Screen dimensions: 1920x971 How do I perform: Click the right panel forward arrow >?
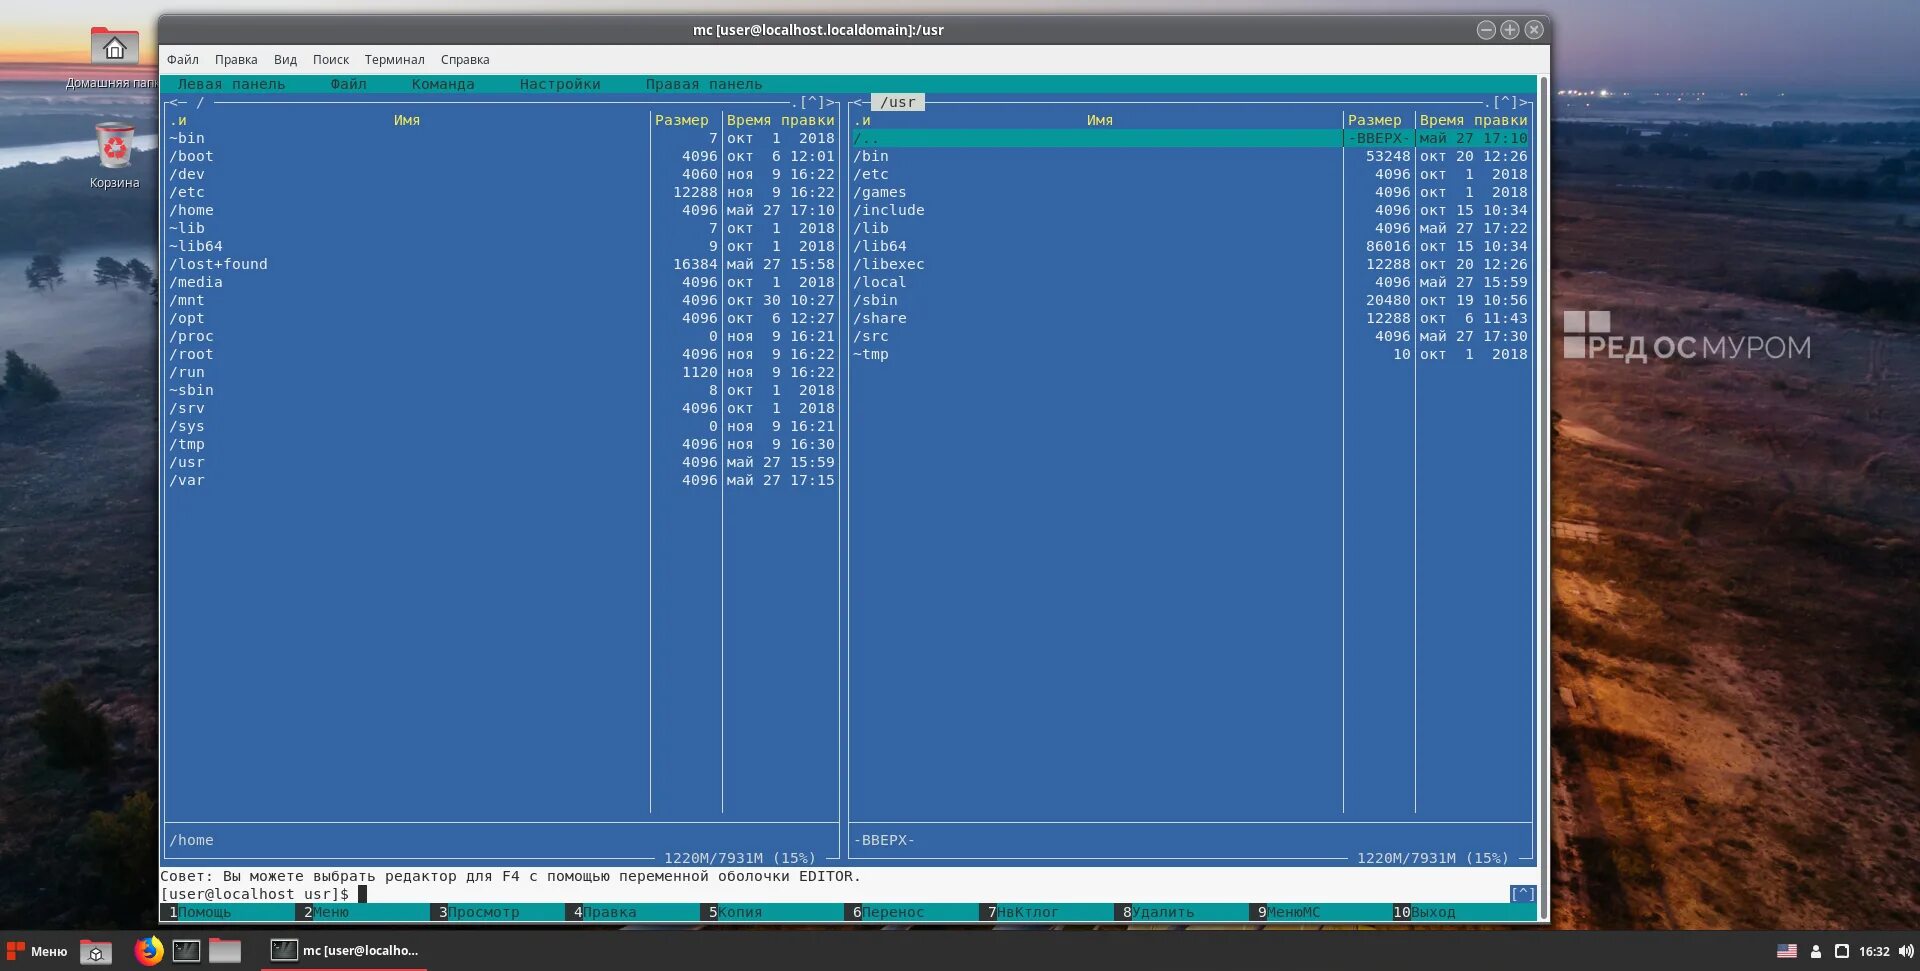[x=1524, y=102]
